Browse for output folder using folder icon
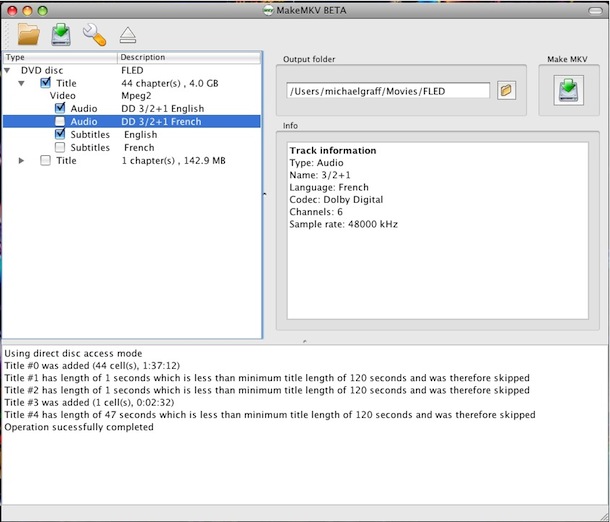The image size is (610, 522). 506,91
